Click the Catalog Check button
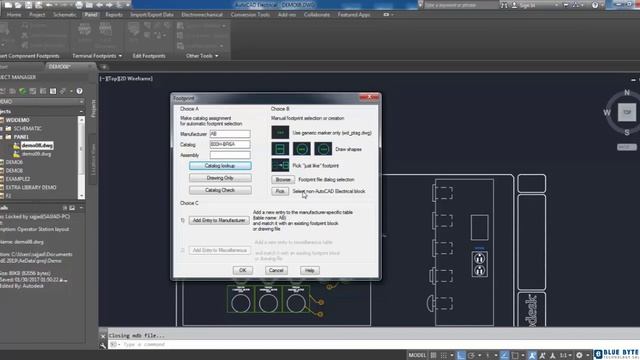Image resolution: width=640 pixels, height=360 pixels. click(x=220, y=190)
